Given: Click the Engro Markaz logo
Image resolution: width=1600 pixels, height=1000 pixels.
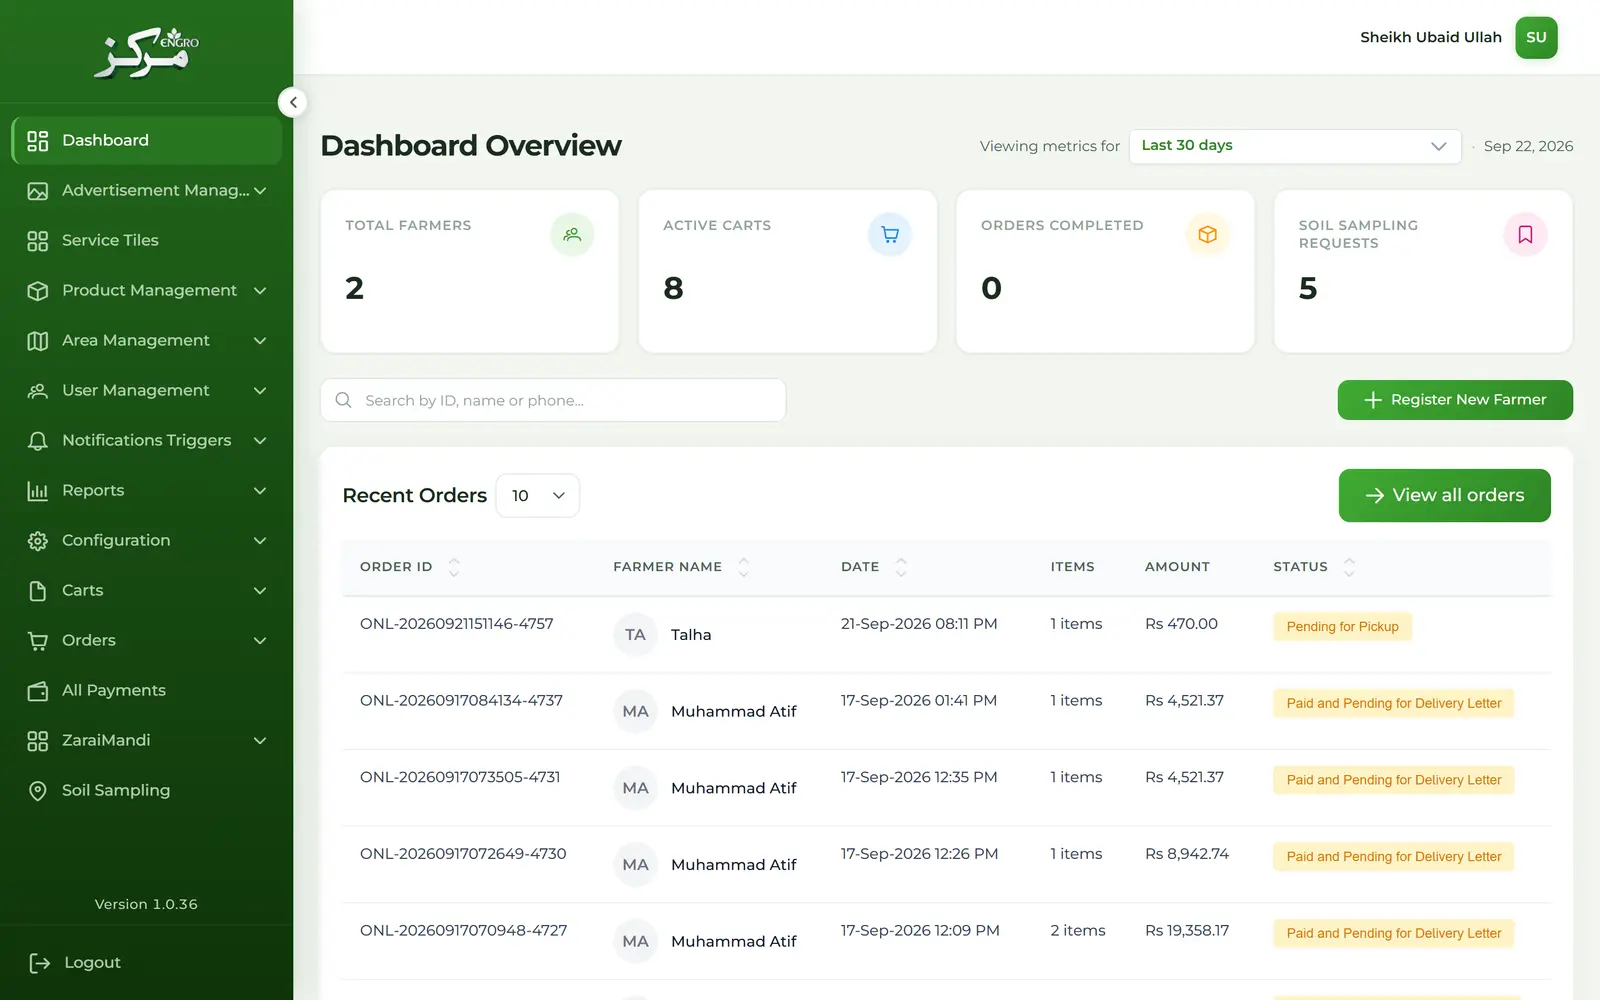Looking at the screenshot, I should (x=146, y=52).
